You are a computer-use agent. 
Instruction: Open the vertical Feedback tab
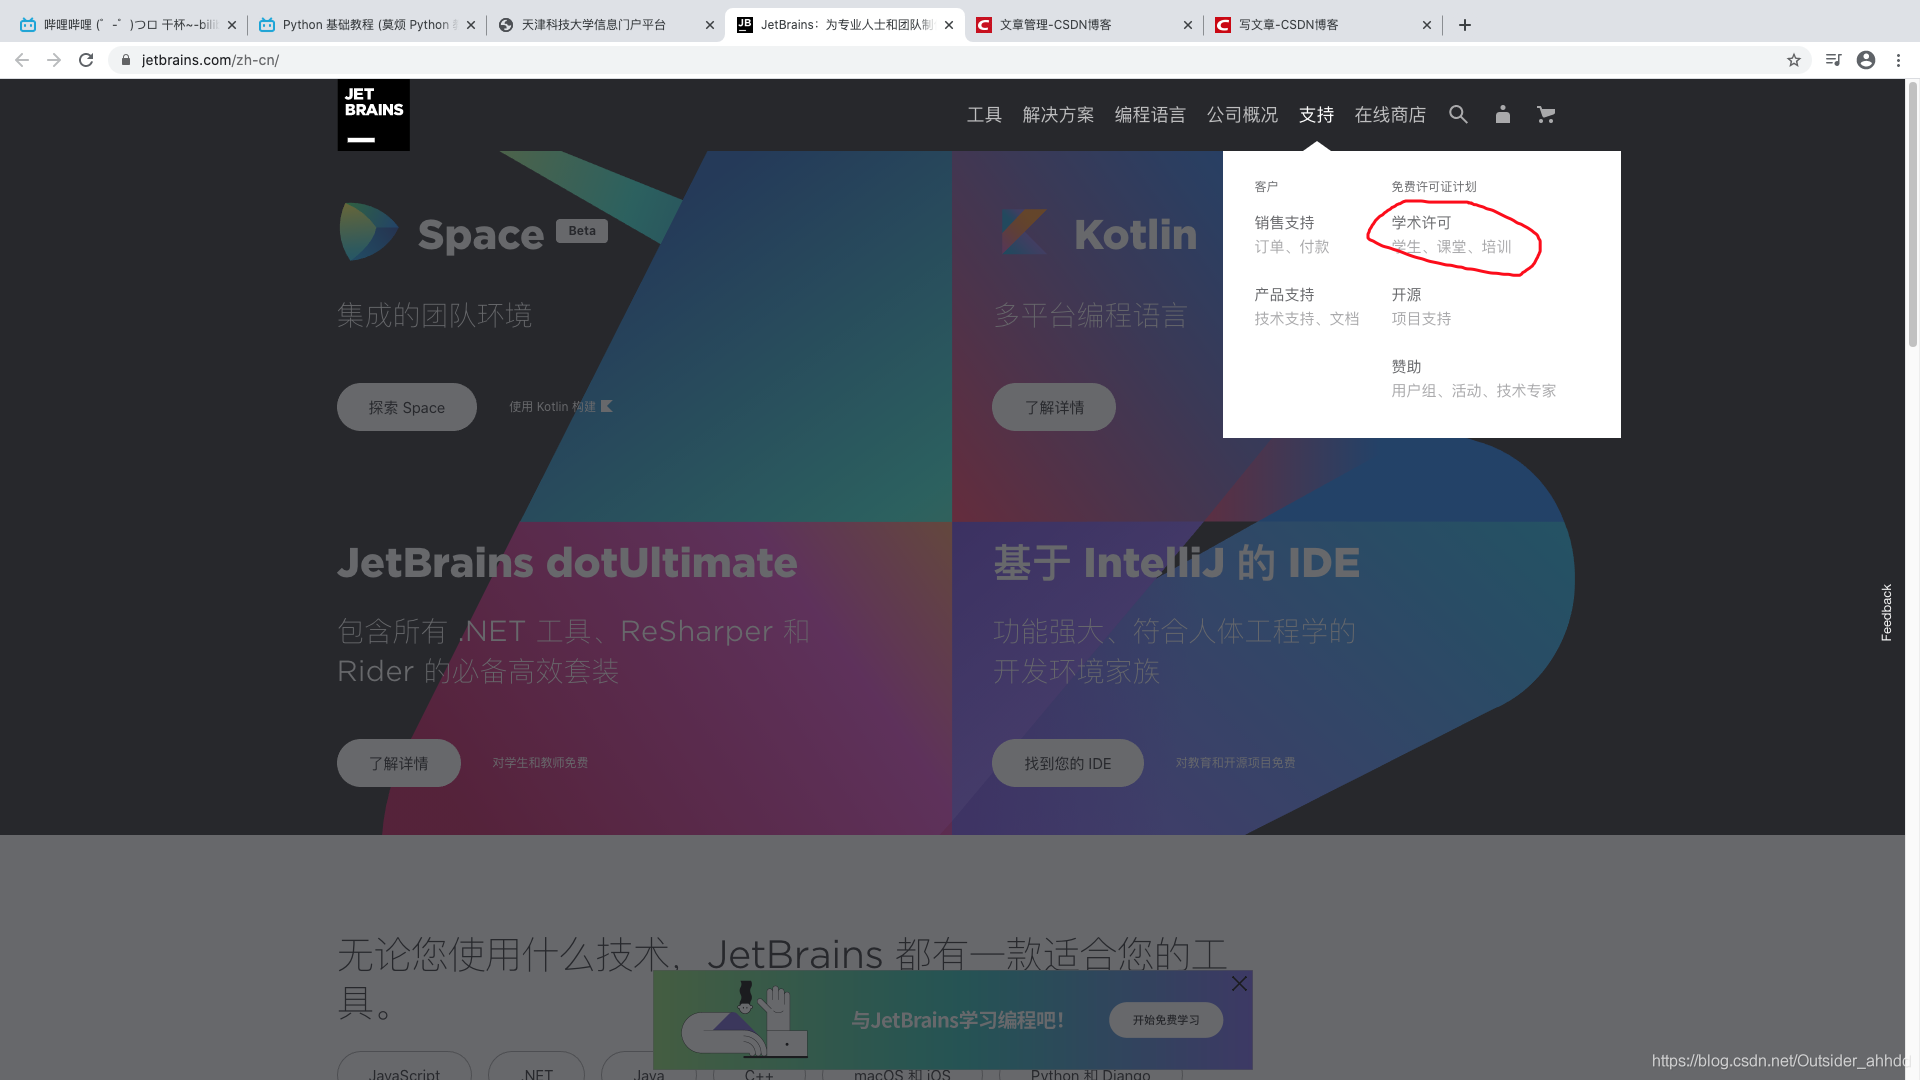click(x=1886, y=612)
